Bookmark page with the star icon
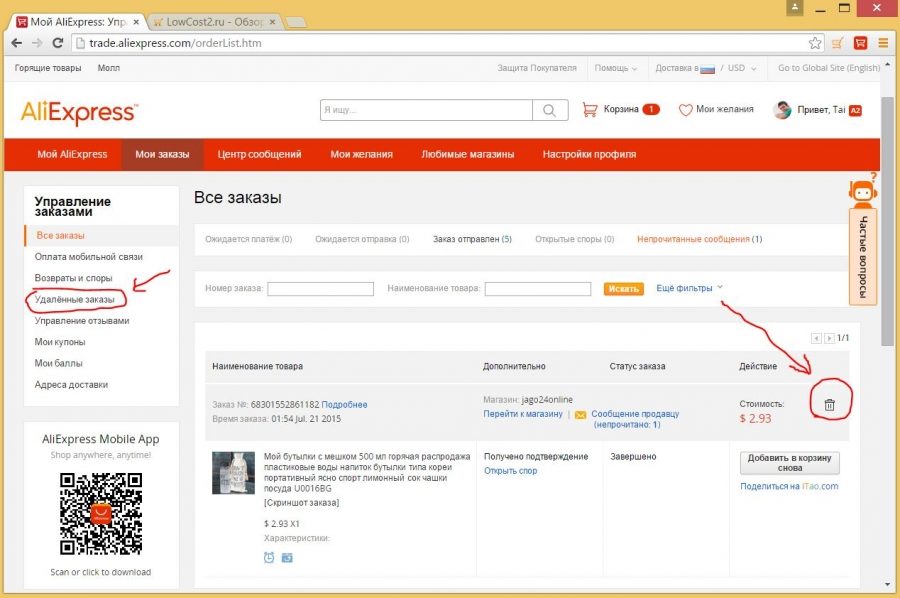The image size is (900, 598). (x=815, y=43)
